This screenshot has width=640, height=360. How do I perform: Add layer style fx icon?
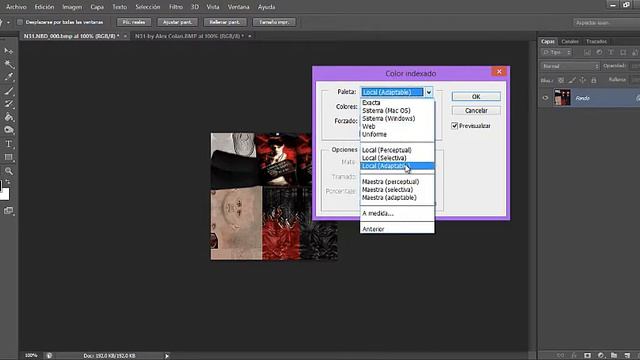(x=574, y=356)
